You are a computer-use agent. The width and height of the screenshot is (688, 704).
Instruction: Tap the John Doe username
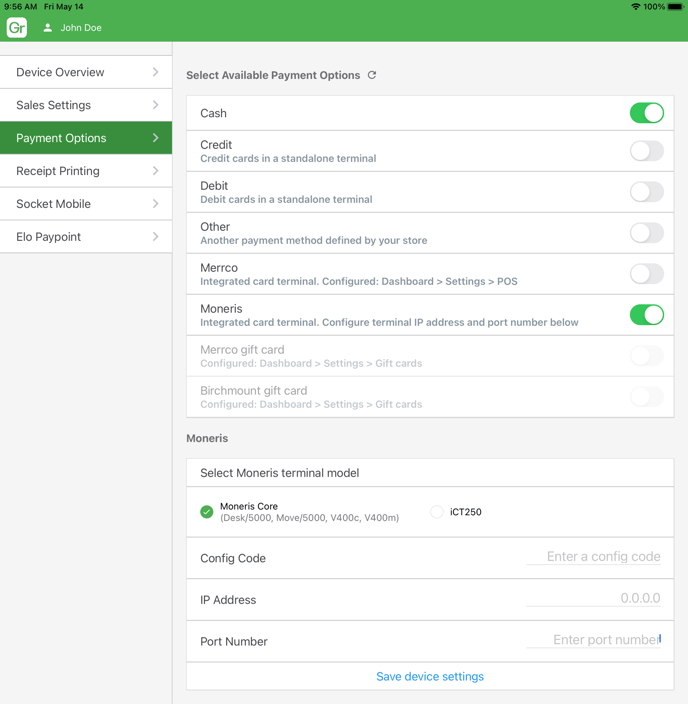[81, 28]
